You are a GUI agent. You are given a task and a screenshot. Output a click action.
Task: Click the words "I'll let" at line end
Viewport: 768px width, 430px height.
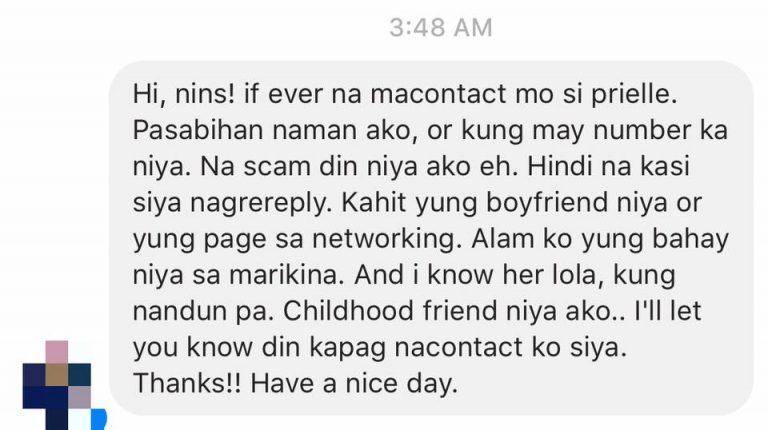668,311
